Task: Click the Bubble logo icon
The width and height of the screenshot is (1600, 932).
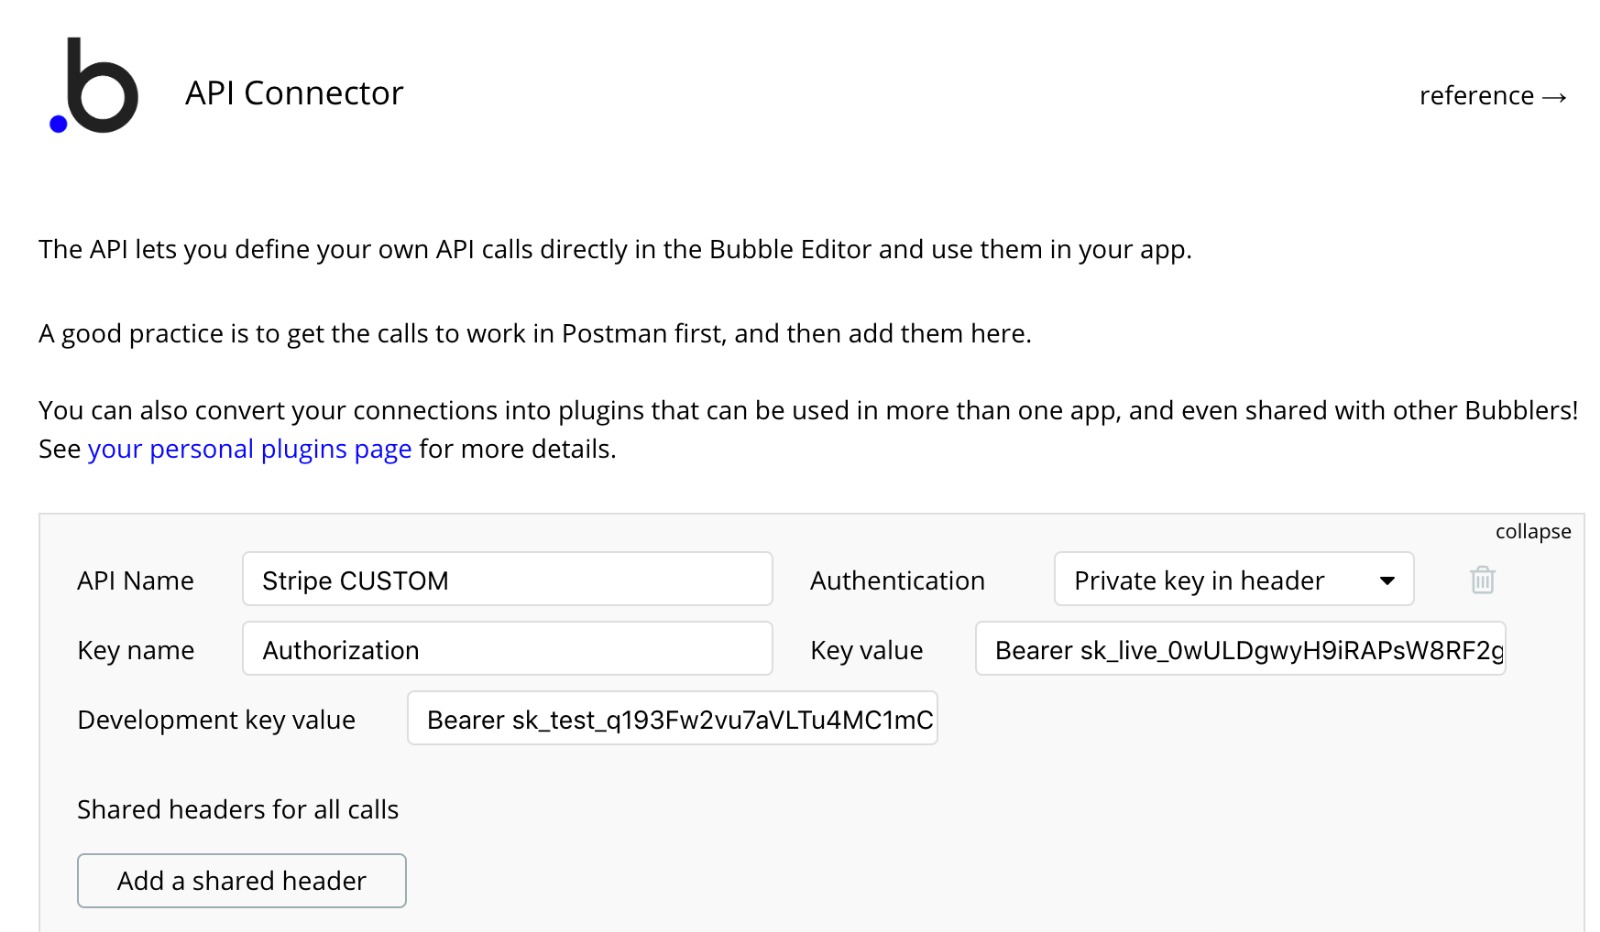Action: (x=94, y=86)
